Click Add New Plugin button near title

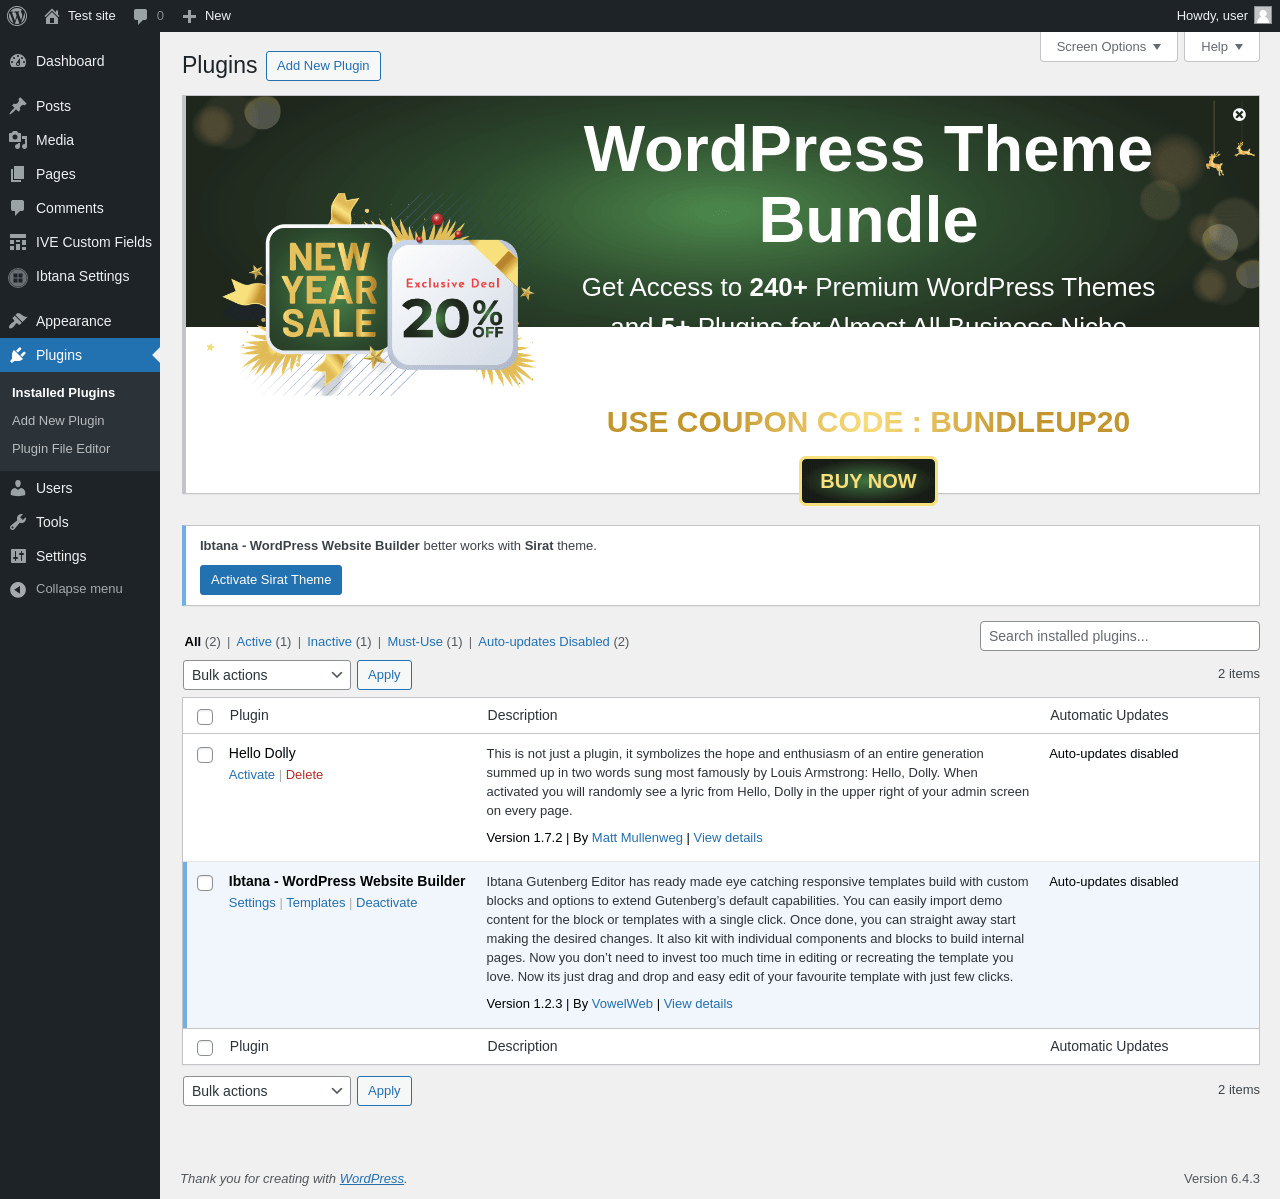coord(323,66)
